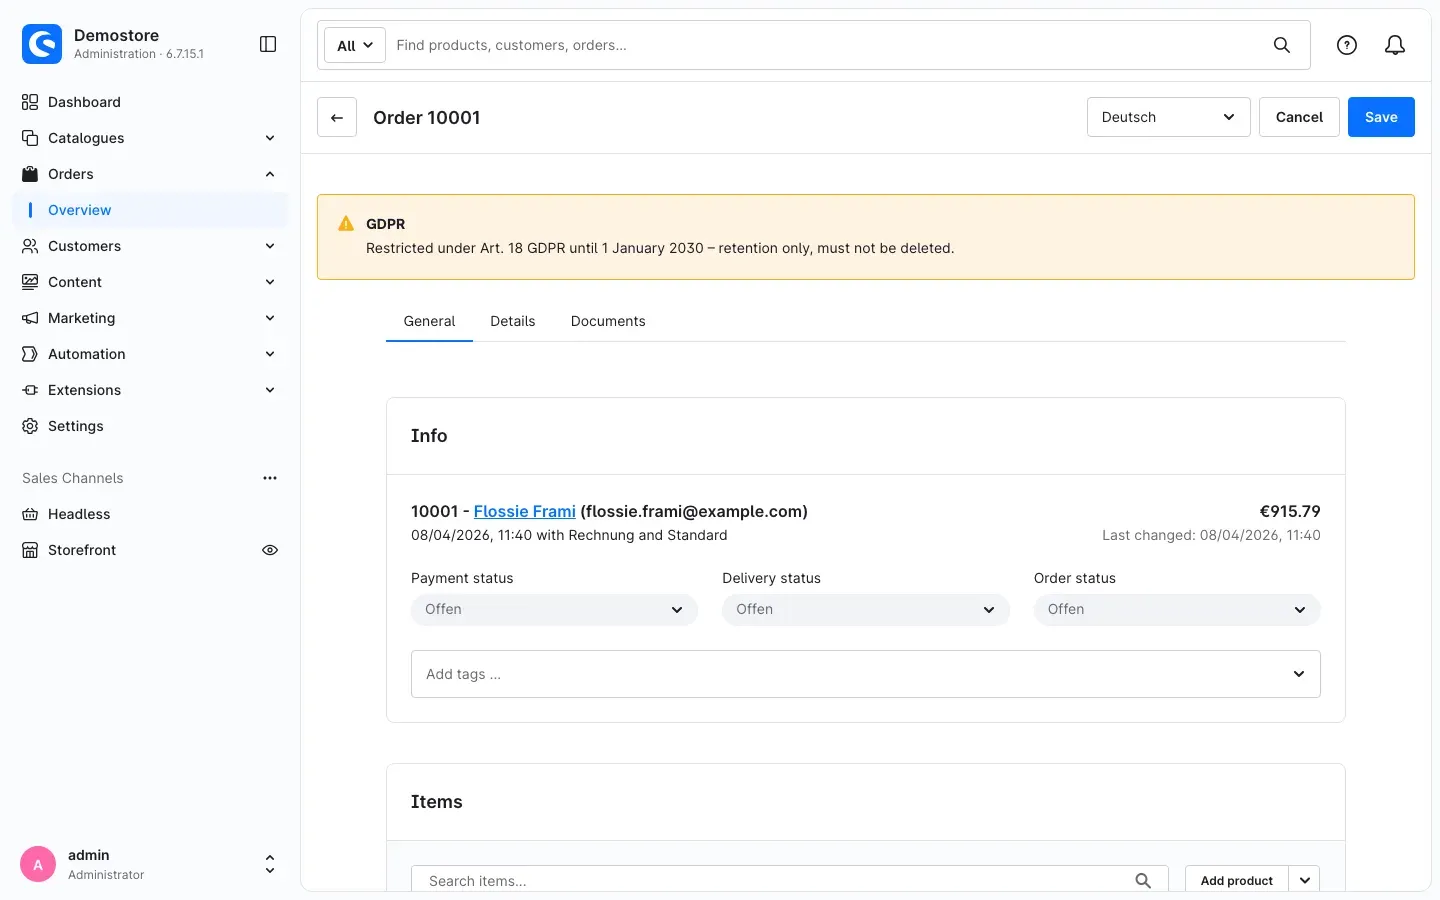
Task: Click the Headless basket icon
Action: click(30, 514)
